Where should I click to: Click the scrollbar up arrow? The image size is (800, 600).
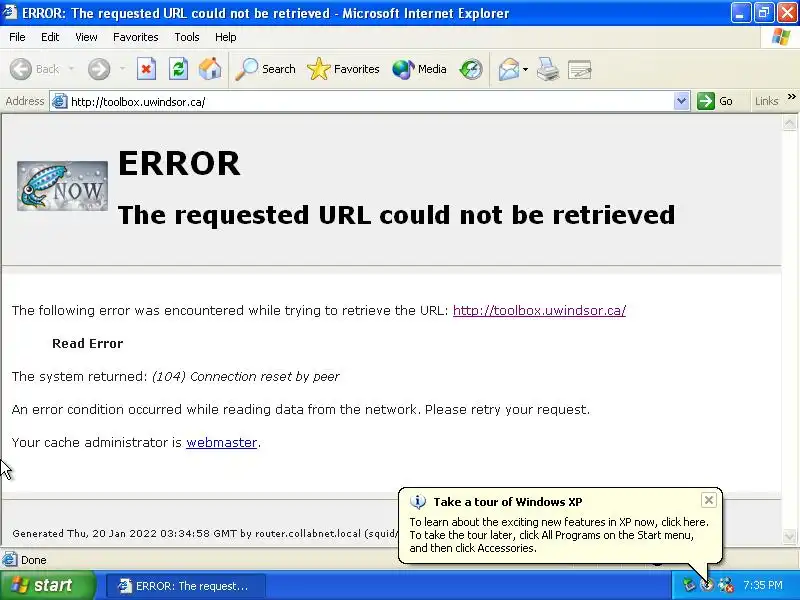[789, 122]
